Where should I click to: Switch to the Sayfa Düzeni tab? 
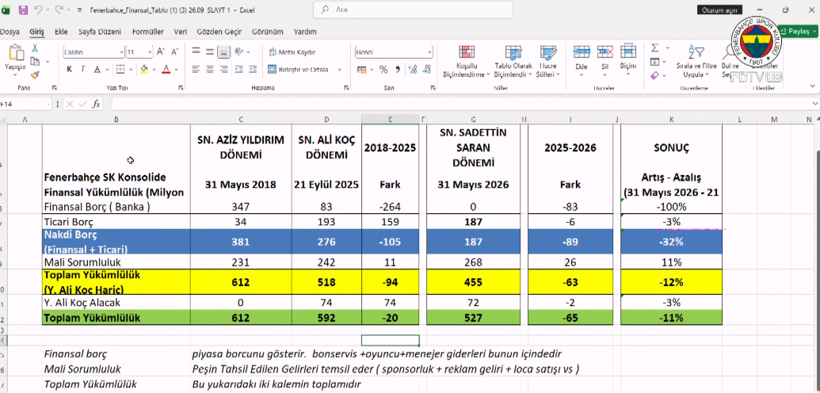pyautogui.click(x=100, y=31)
